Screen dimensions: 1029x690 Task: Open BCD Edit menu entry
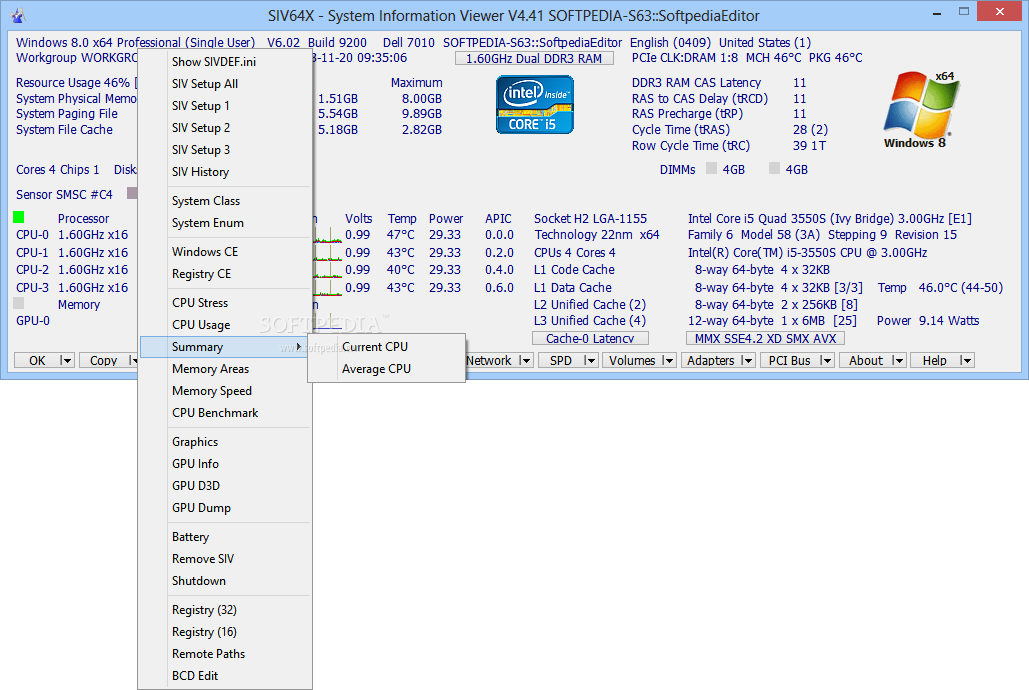pyautogui.click(x=225, y=676)
